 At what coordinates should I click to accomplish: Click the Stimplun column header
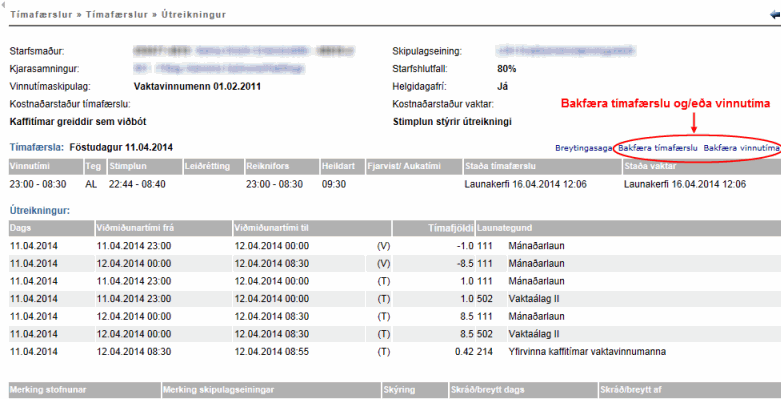[x=144, y=166]
